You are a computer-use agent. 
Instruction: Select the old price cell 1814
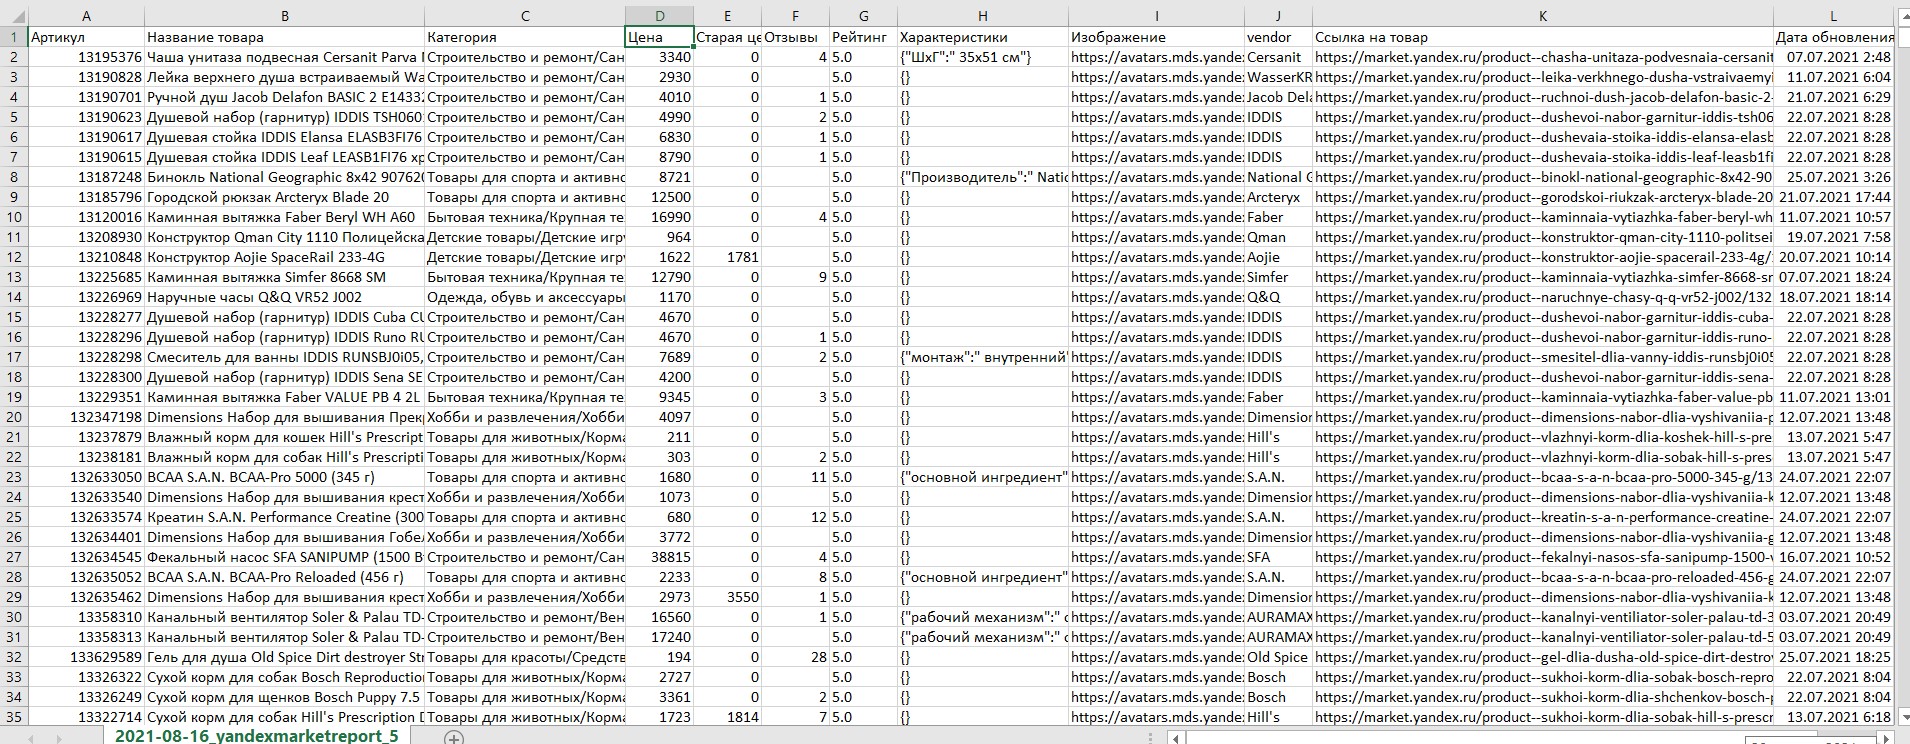pos(727,717)
